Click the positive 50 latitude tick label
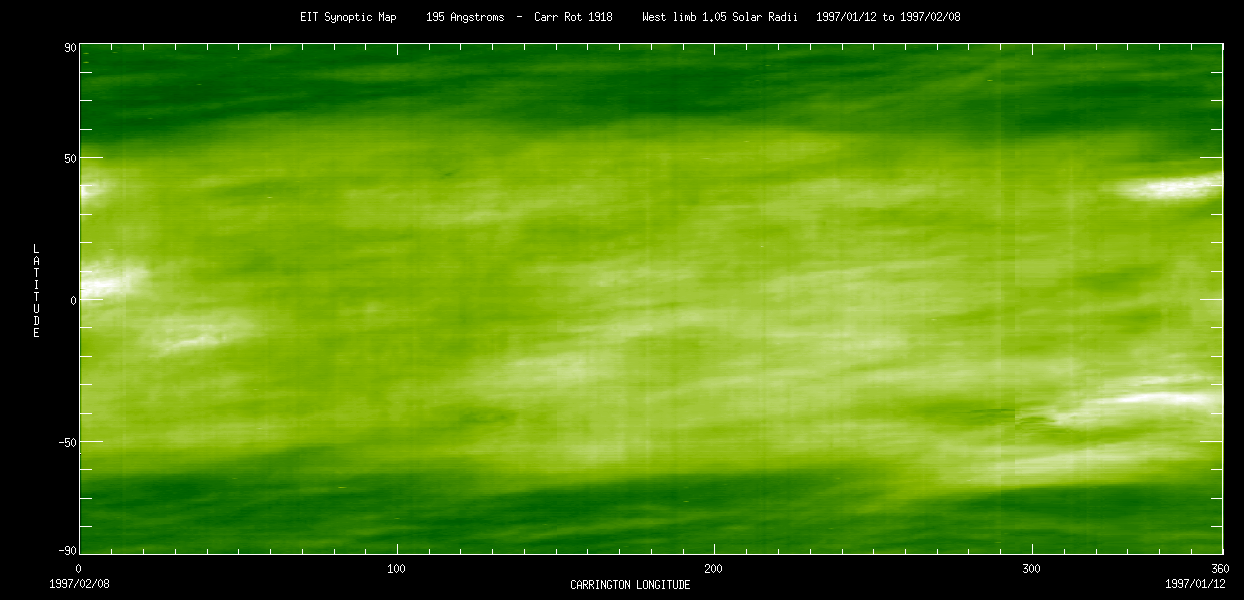 click(70, 158)
